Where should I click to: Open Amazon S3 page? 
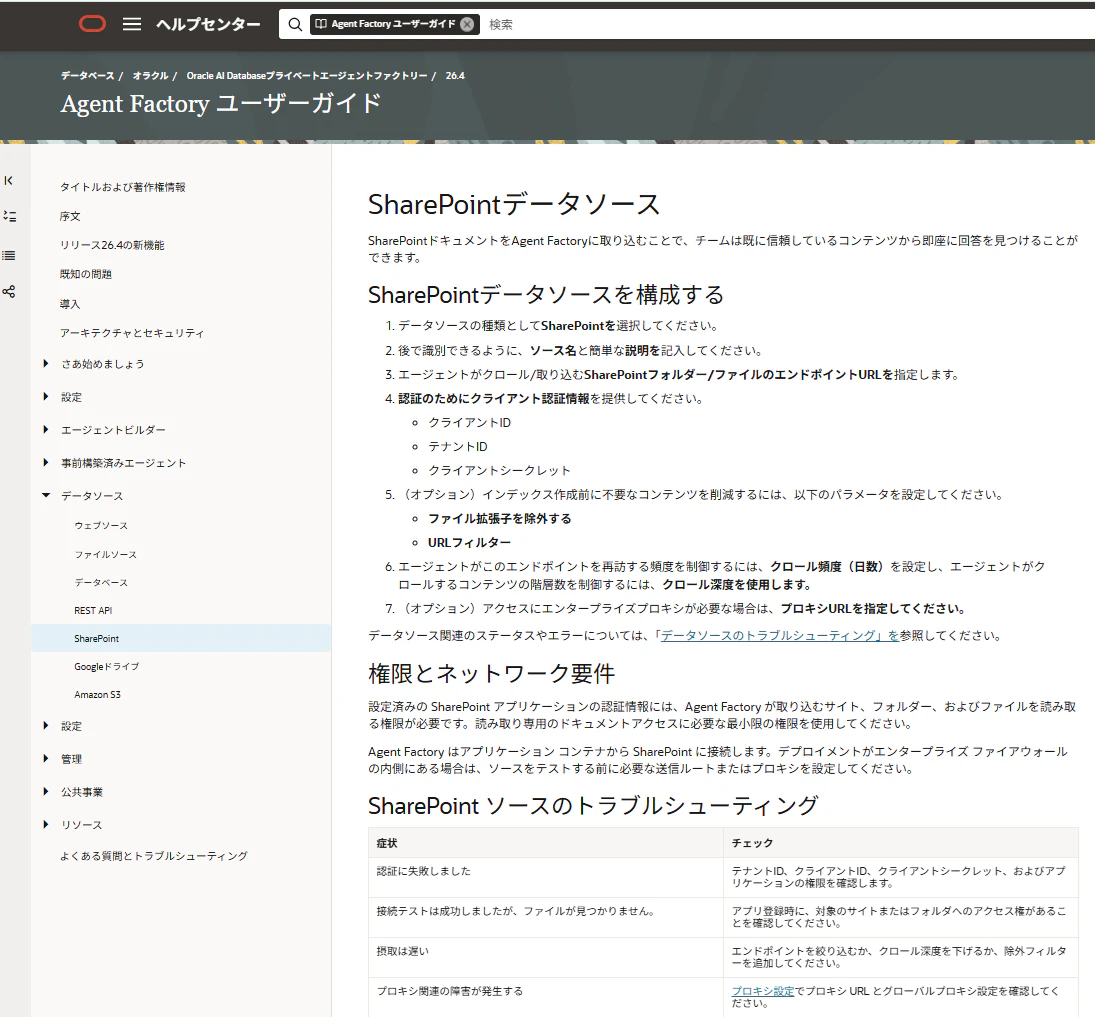(x=97, y=694)
